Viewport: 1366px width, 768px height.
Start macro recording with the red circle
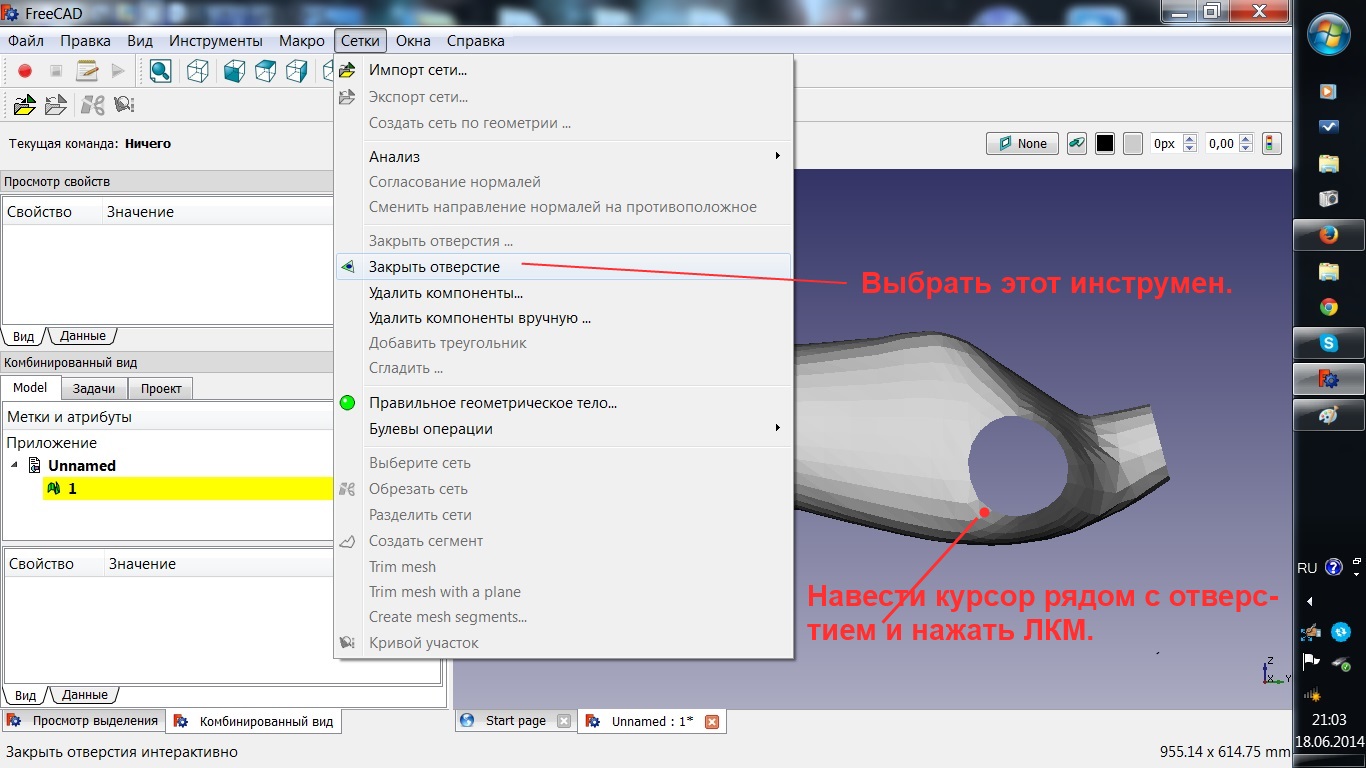(x=25, y=71)
